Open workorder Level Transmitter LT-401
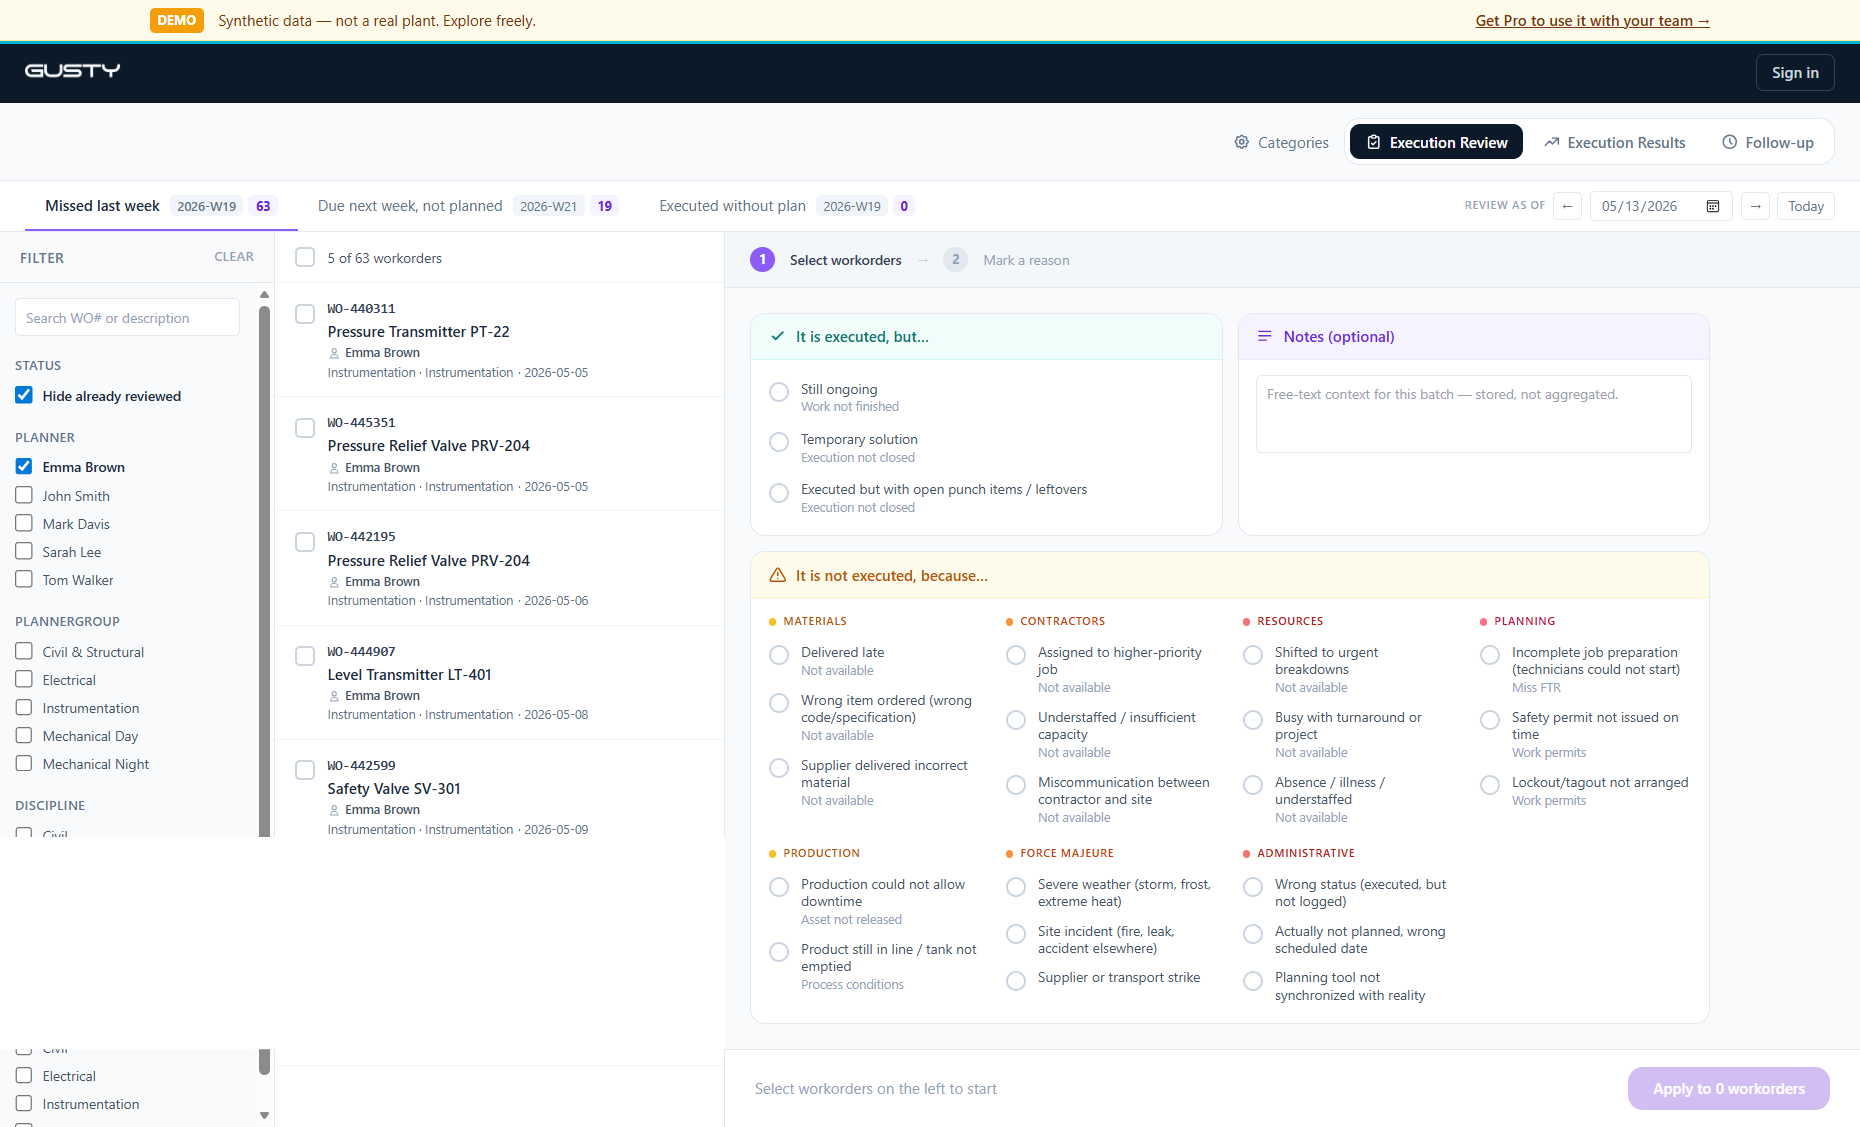 409,675
